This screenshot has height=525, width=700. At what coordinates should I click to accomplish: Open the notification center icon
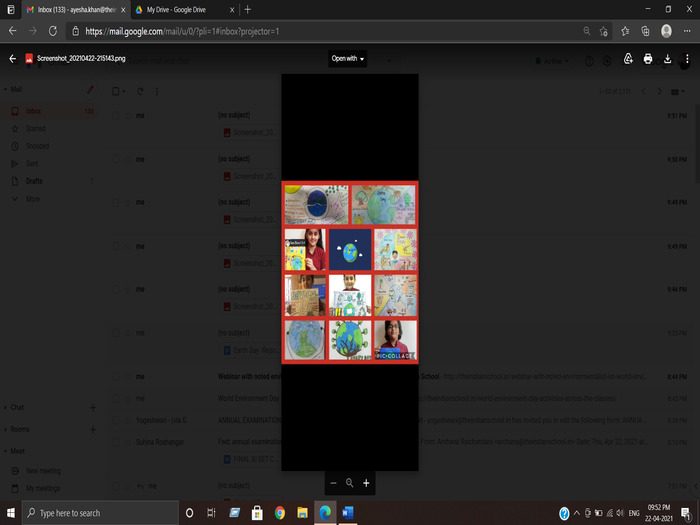[x=686, y=513]
